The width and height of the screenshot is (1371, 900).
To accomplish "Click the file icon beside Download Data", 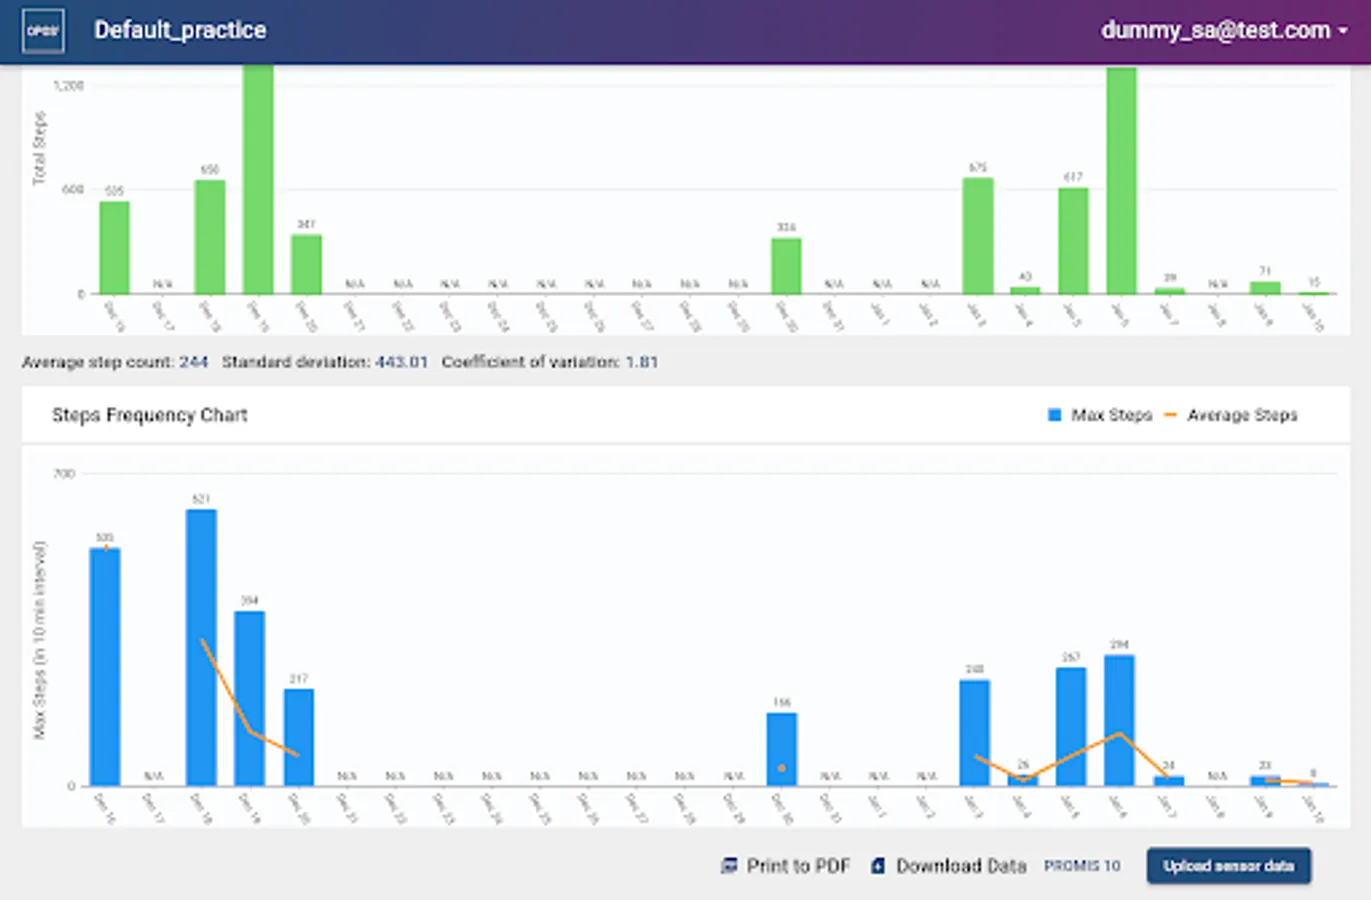I will coord(877,866).
